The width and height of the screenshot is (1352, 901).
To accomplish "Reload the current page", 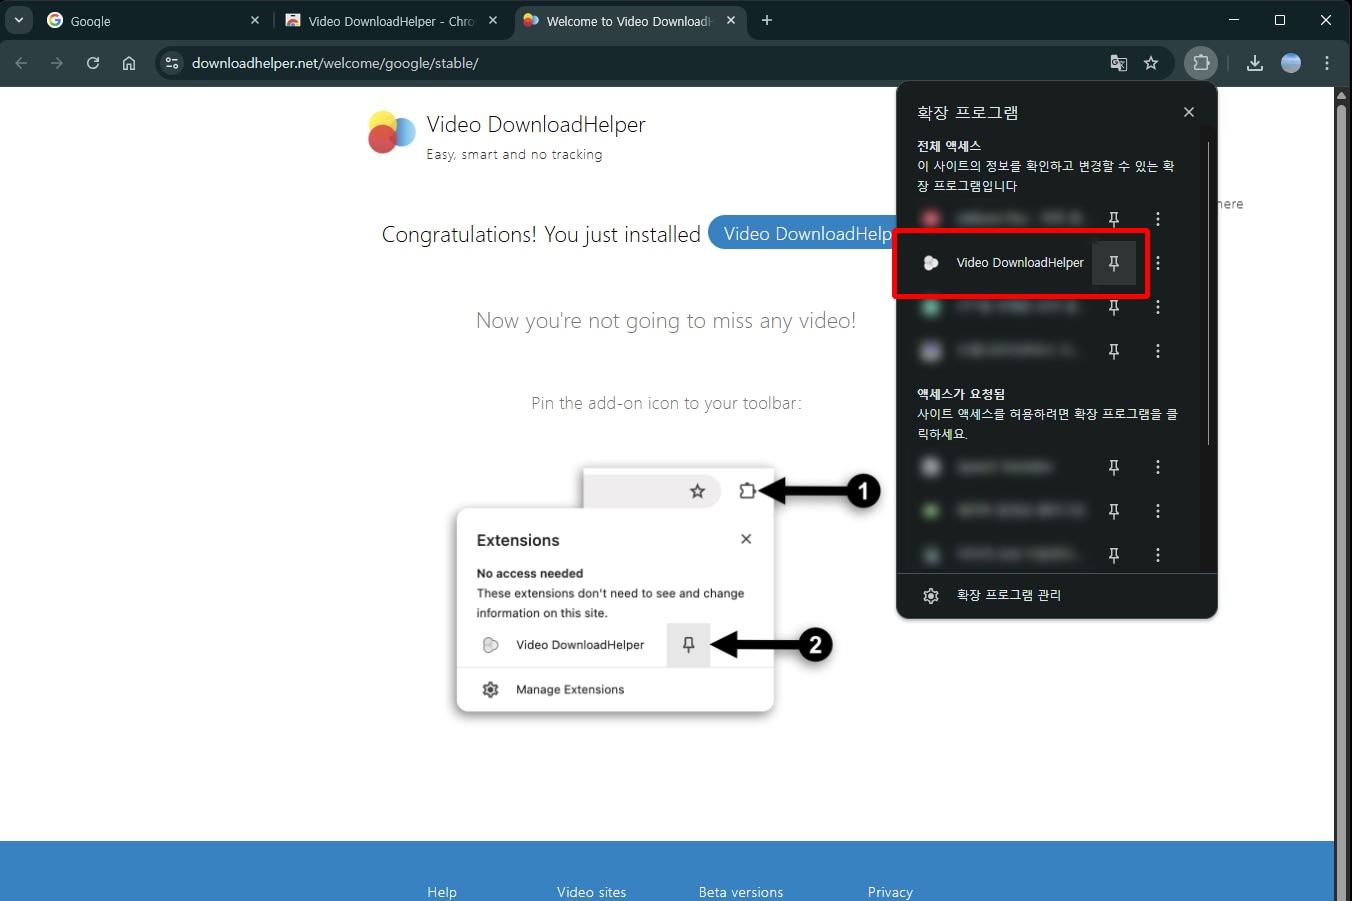I will pyautogui.click(x=93, y=63).
